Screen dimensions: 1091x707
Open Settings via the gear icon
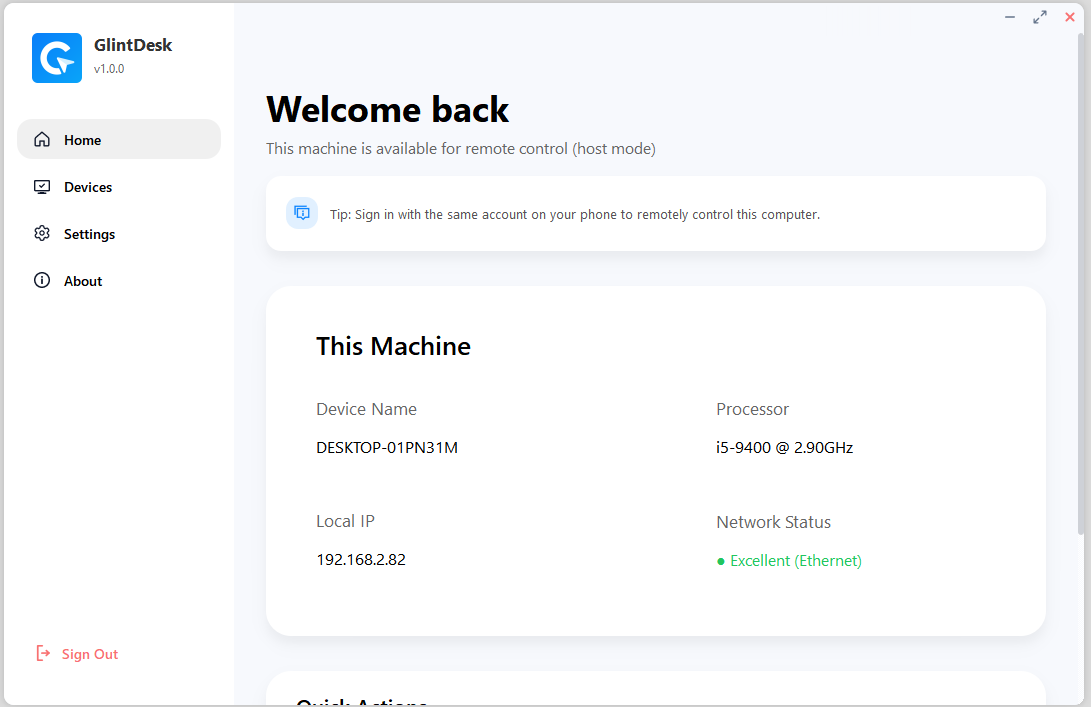pyautogui.click(x=42, y=233)
